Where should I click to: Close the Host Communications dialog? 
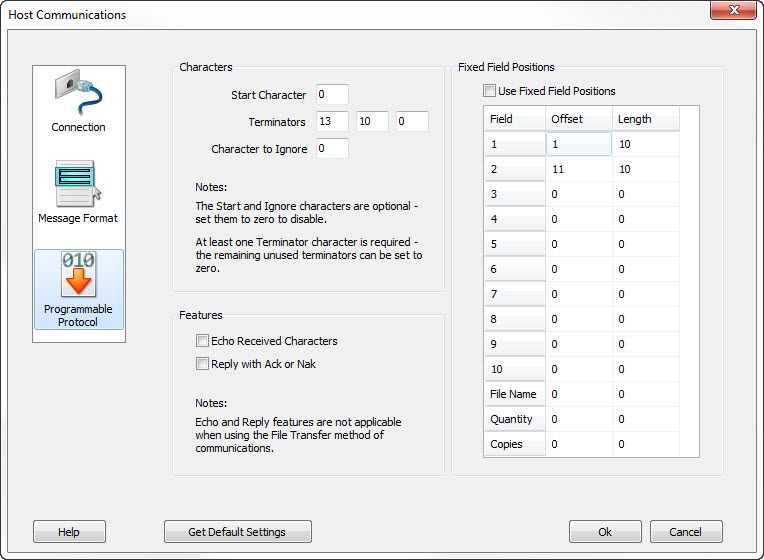pos(733,10)
